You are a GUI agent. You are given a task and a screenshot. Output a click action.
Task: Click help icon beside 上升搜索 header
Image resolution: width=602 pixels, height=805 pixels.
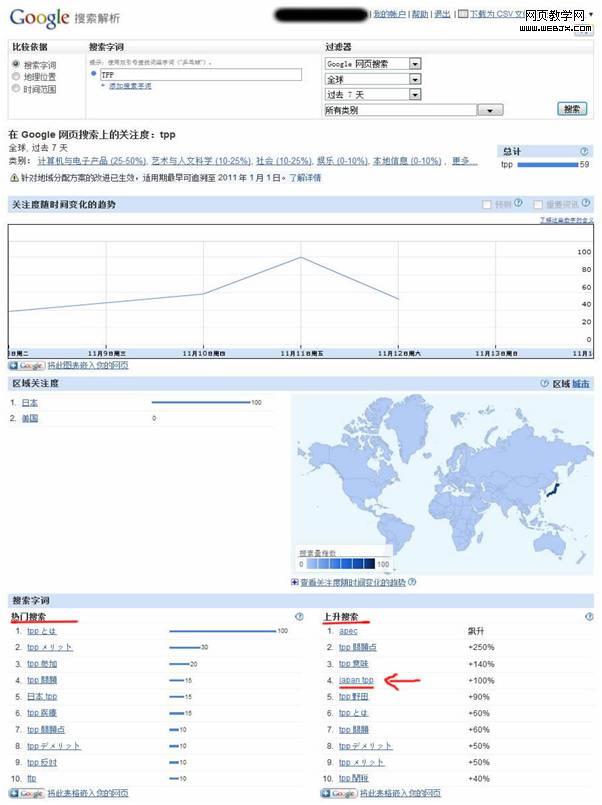pyautogui.click(x=584, y=617)
